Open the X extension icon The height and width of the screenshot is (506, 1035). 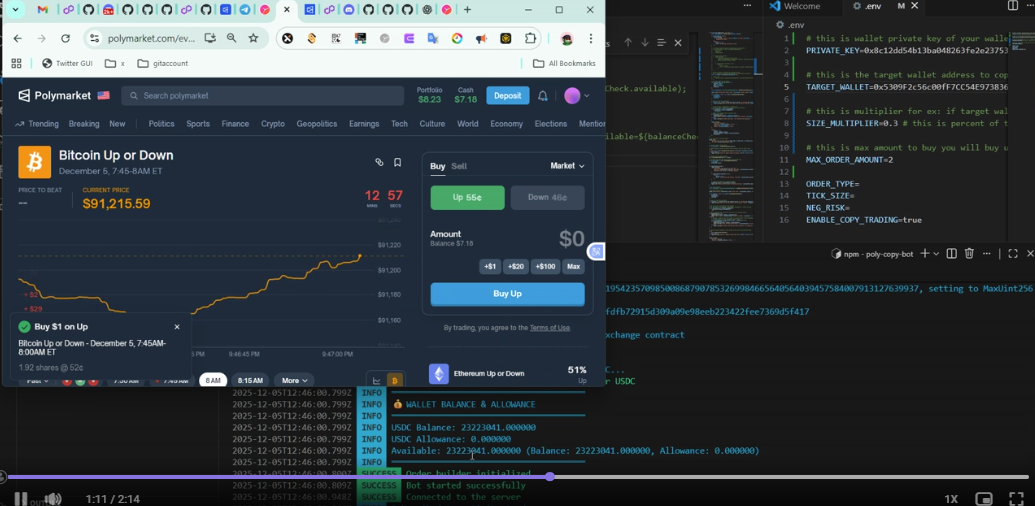point(287,38)
